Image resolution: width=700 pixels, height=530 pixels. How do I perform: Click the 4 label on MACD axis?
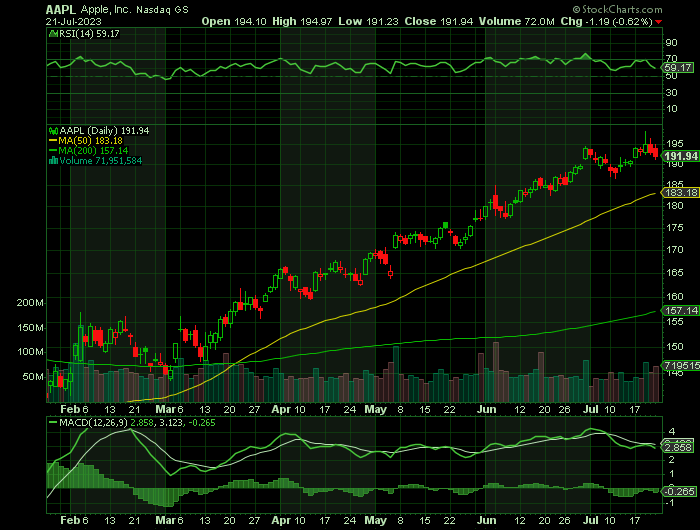[x=672, y=432]
